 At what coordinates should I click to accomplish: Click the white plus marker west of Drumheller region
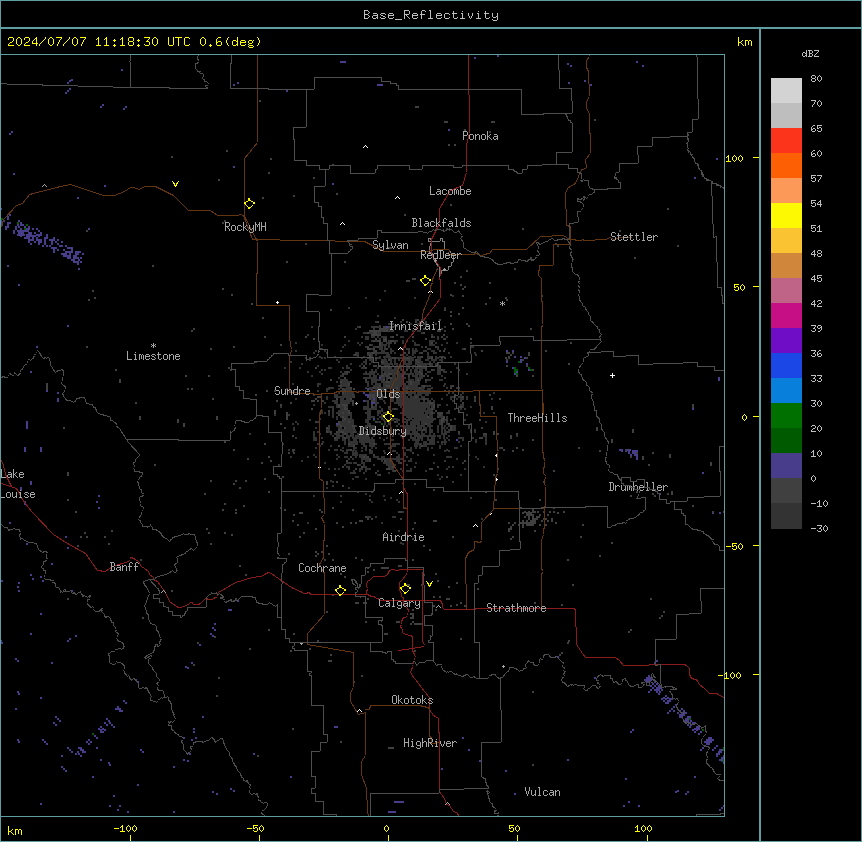pos(612,375)
